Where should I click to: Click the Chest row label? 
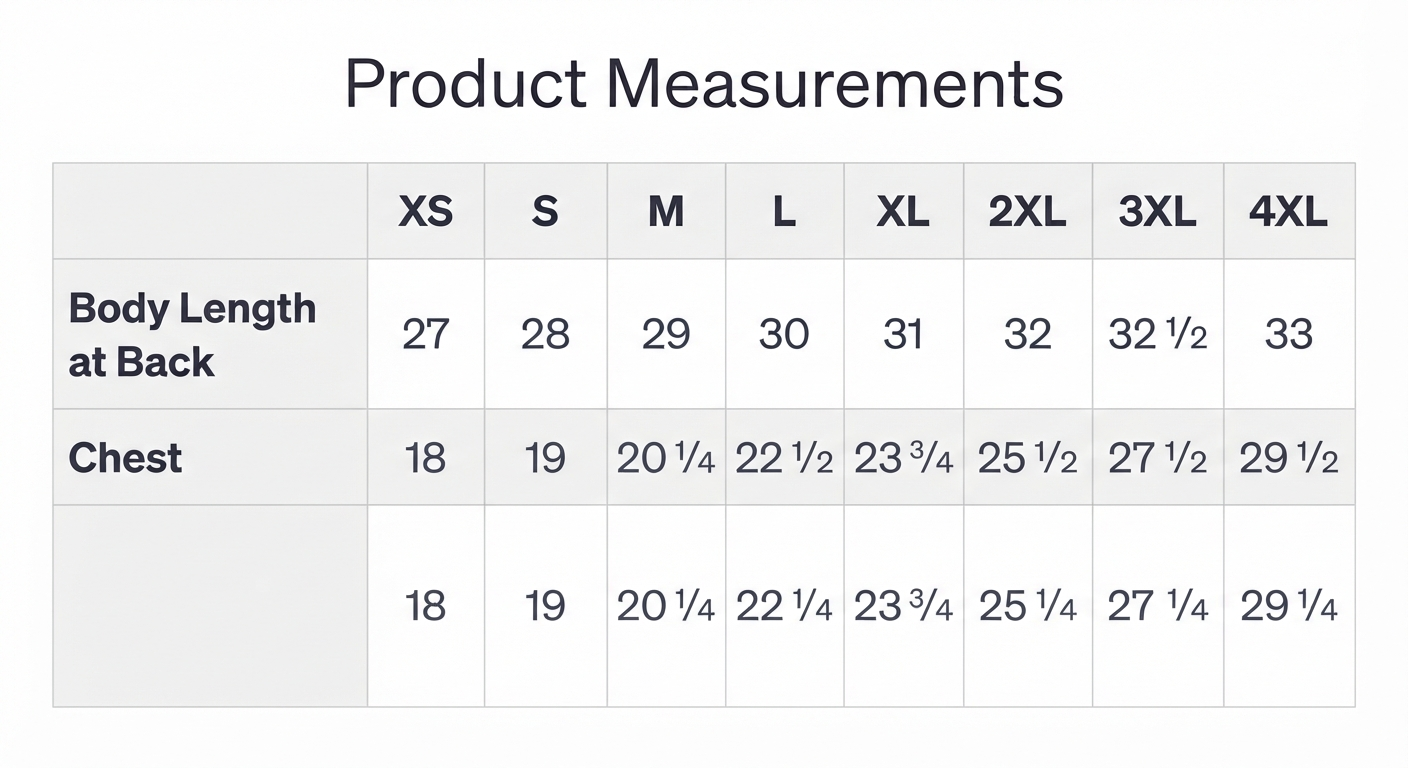pyautogui.click(x=125, y=458)
